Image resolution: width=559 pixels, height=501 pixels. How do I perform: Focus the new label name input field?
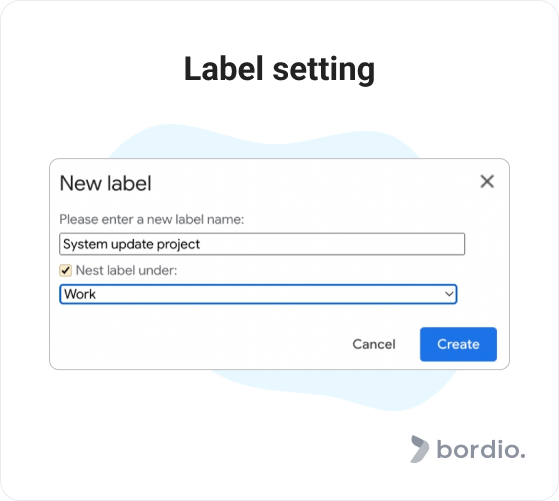coord(262,244)
